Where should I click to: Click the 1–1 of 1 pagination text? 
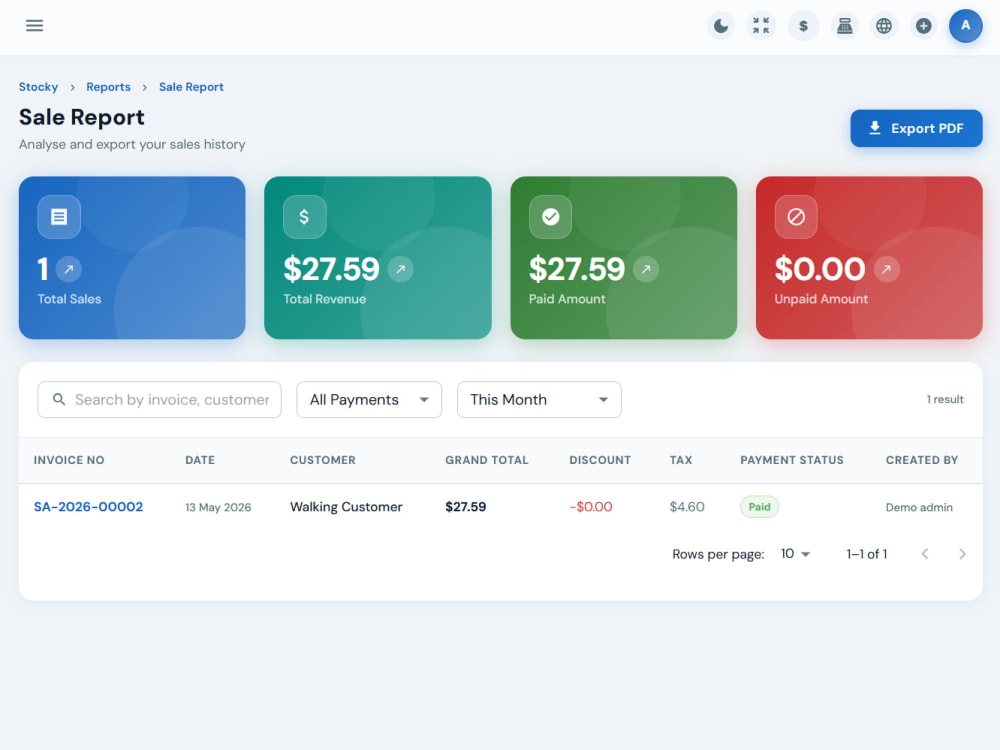tap(867, 554)
